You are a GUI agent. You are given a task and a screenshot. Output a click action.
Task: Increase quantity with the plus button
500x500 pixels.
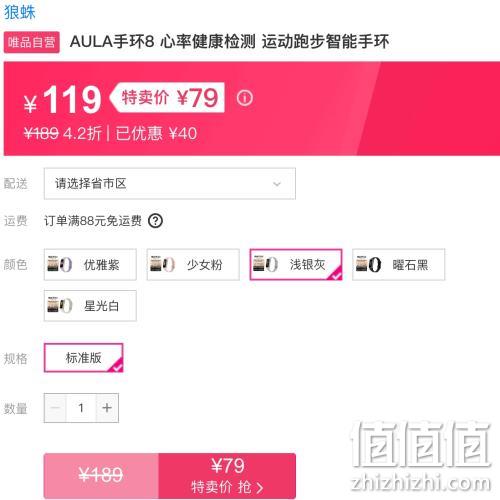point(107,408)
